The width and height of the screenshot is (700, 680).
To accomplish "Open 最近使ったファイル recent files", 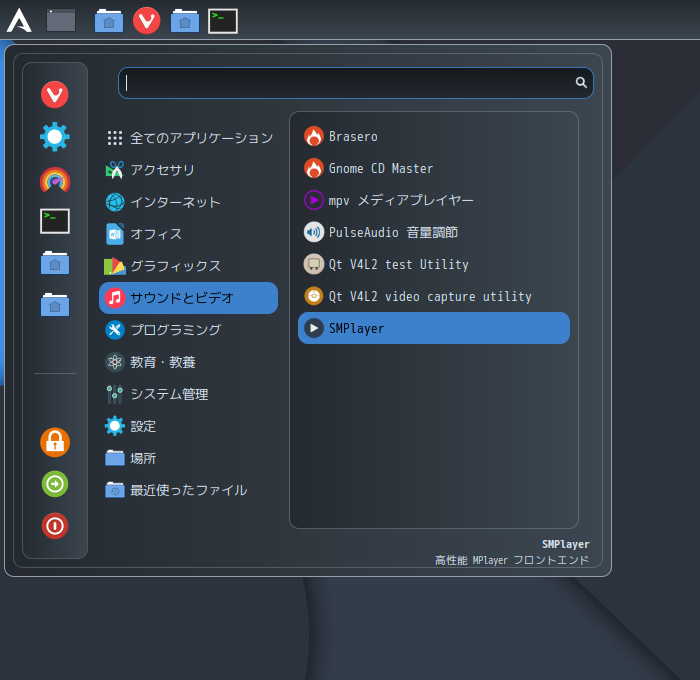I will (188, 490).
